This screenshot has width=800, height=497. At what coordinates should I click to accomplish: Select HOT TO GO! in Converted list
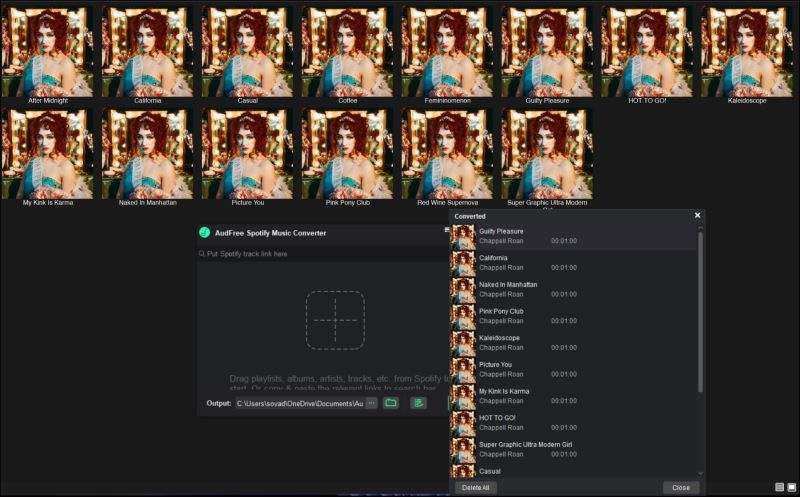point(573,423)
